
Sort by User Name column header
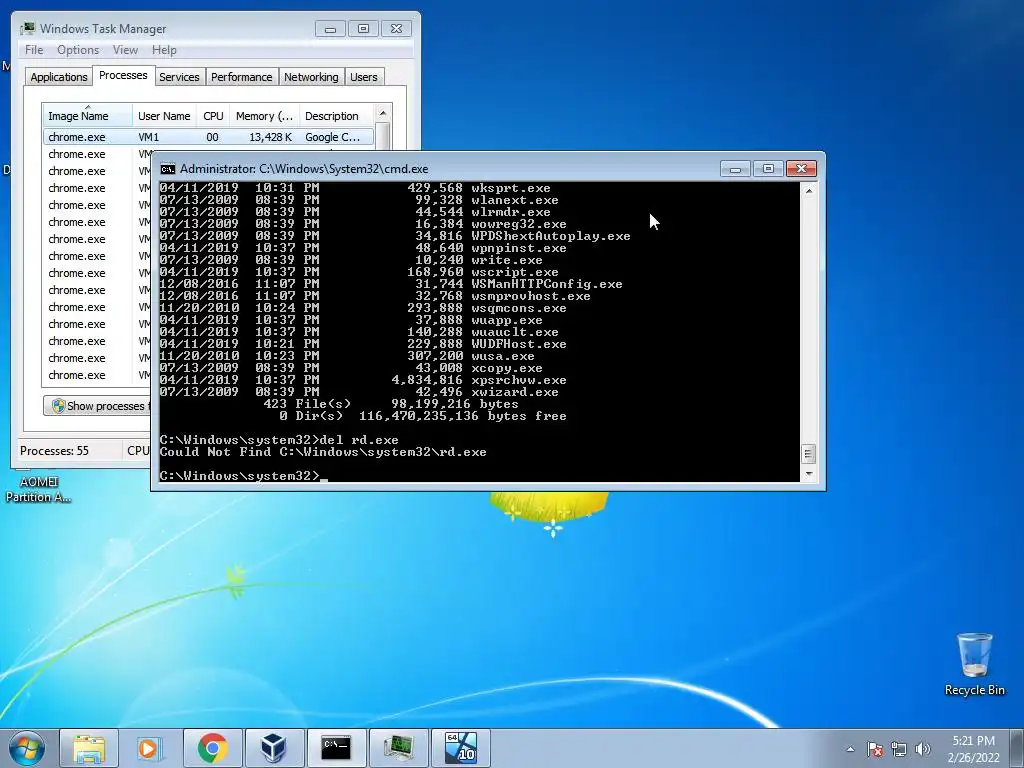164,116
